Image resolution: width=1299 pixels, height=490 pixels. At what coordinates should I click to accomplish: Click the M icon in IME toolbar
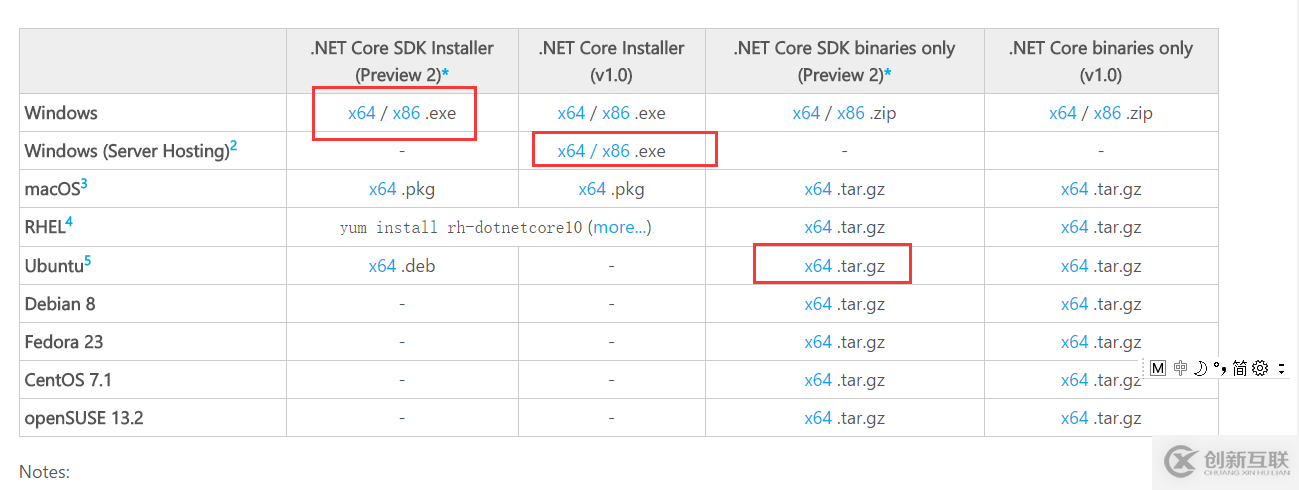tap(1158, 368)
